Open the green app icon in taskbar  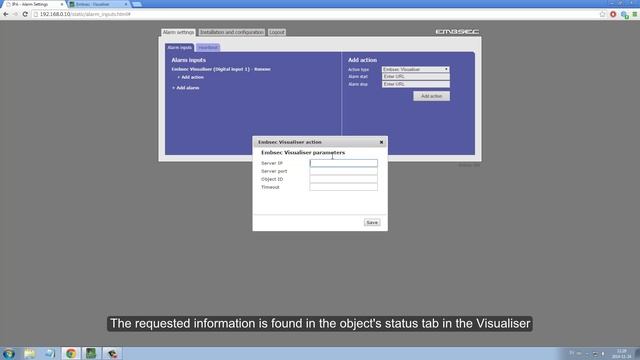pos(91,353)
